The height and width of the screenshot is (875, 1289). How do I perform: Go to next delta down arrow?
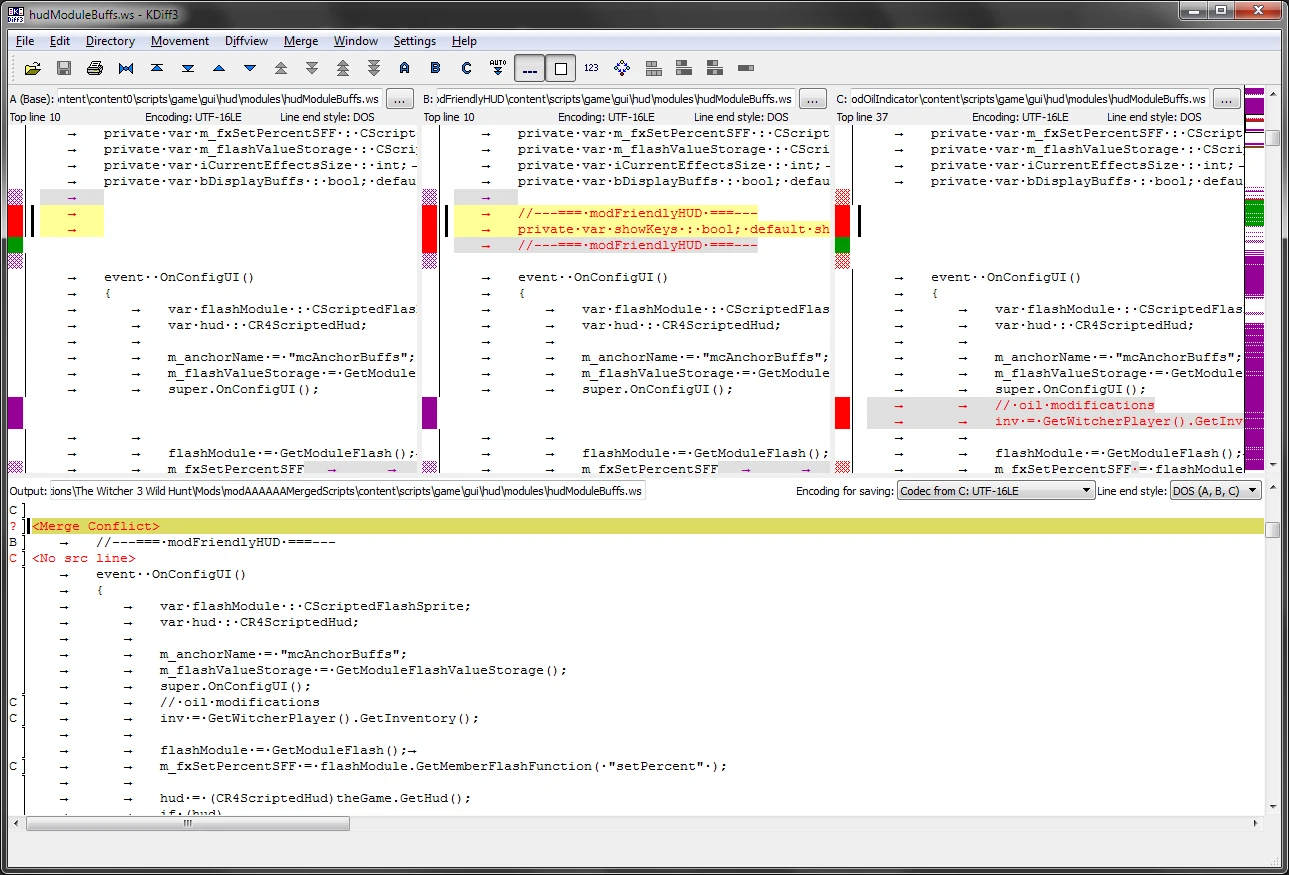coord(250,69)
